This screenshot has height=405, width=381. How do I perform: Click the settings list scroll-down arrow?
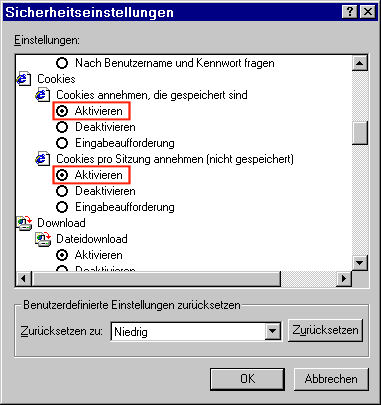coord(360,263)
